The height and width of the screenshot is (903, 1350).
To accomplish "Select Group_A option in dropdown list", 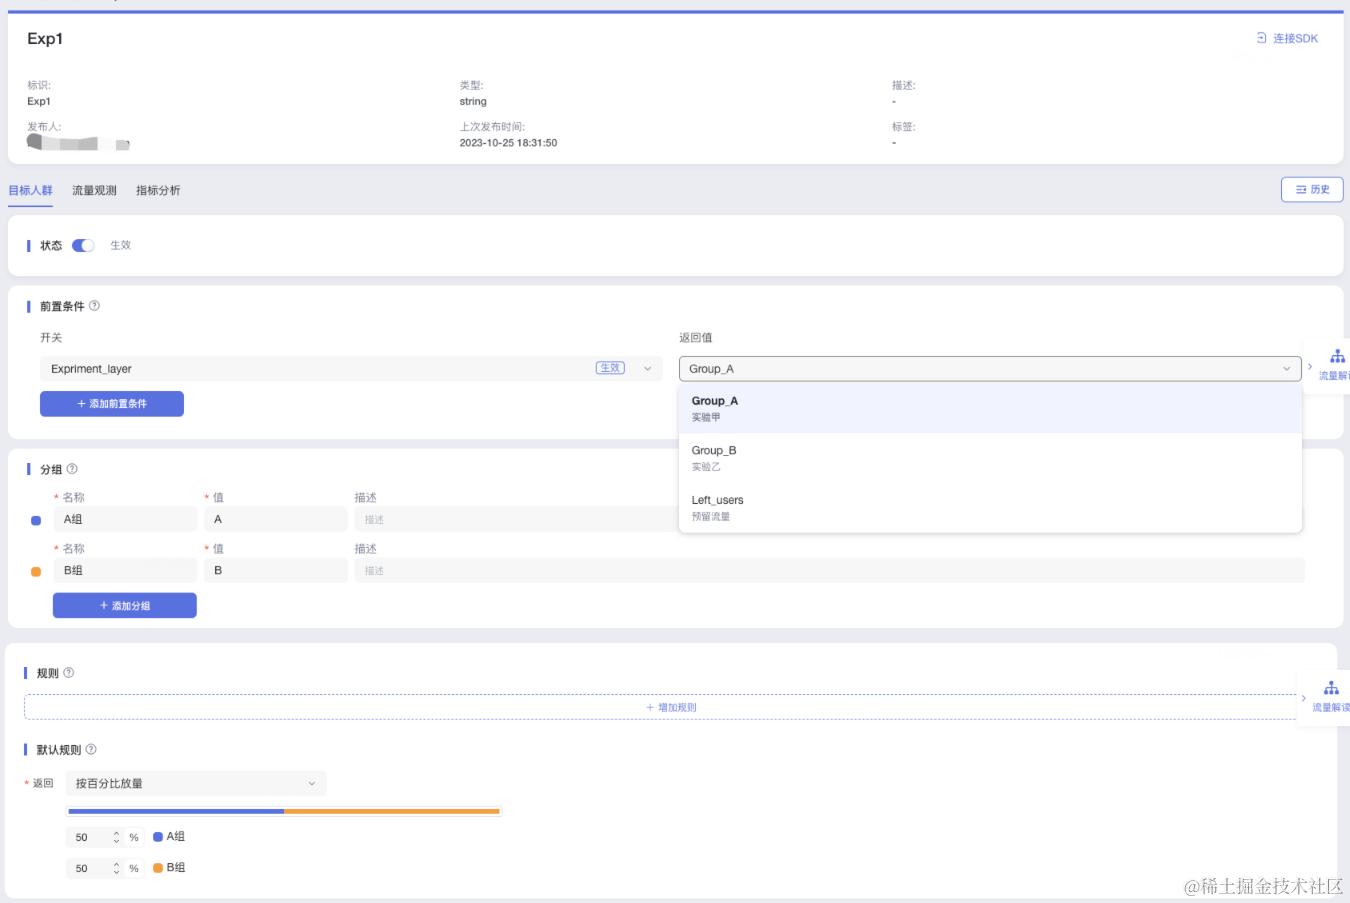I will point(990,408).
